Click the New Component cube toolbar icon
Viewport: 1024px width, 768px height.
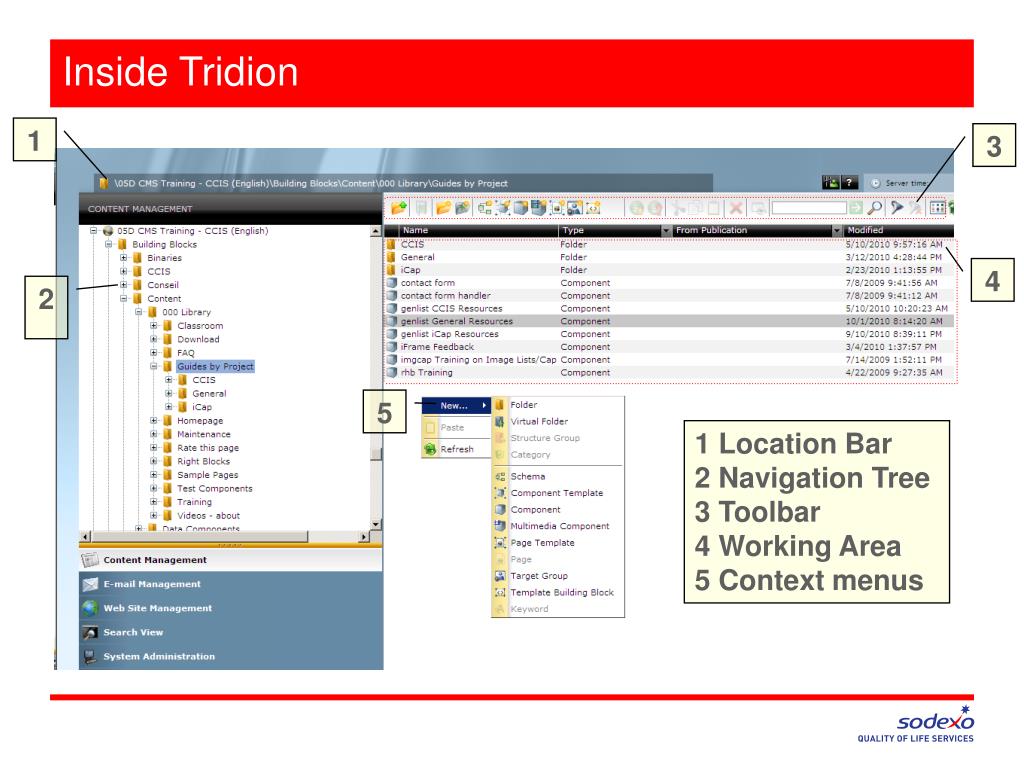520,208
